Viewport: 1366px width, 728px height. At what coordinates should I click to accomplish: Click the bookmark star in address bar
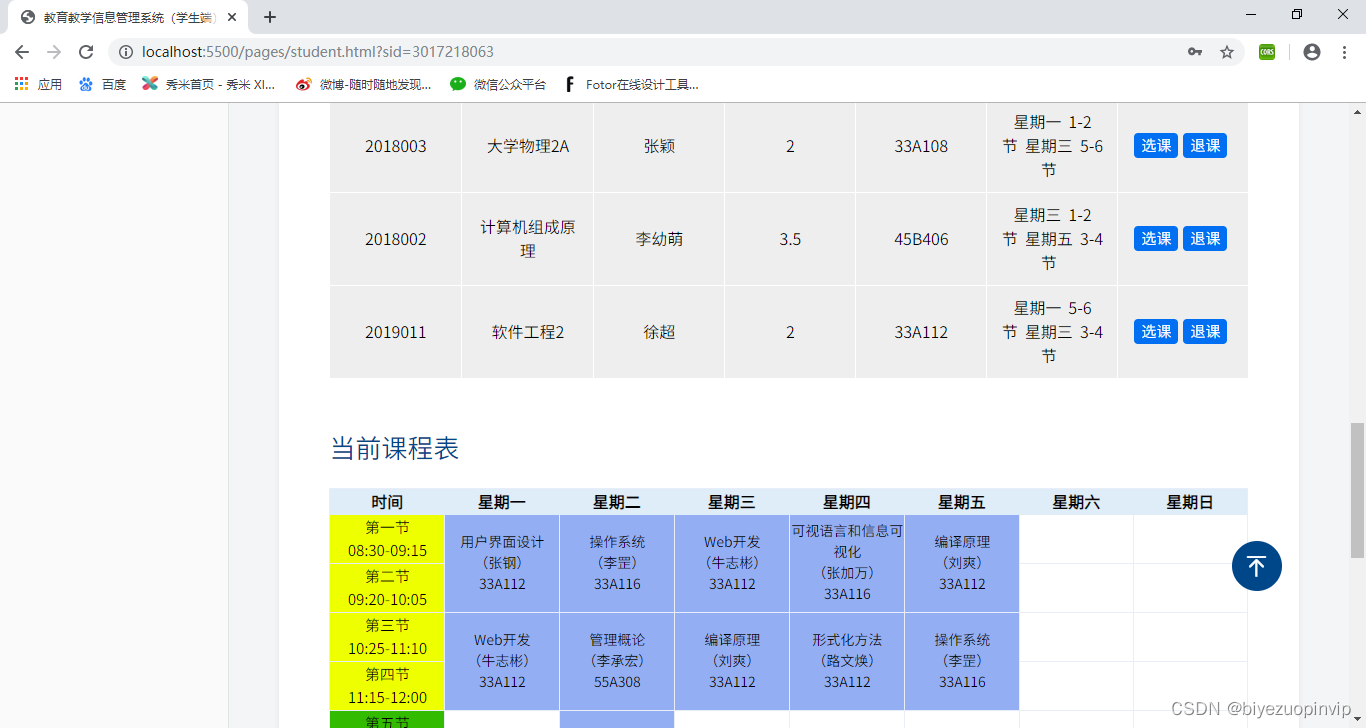tap(1227, 52)
